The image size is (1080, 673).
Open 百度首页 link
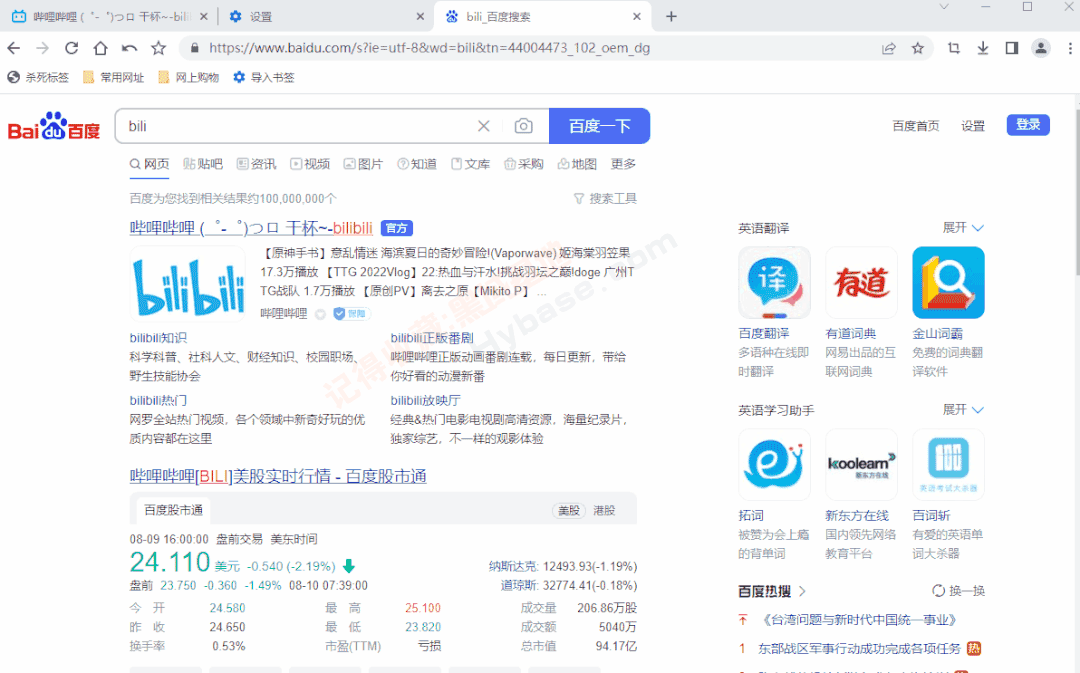[x=915, y=126]
